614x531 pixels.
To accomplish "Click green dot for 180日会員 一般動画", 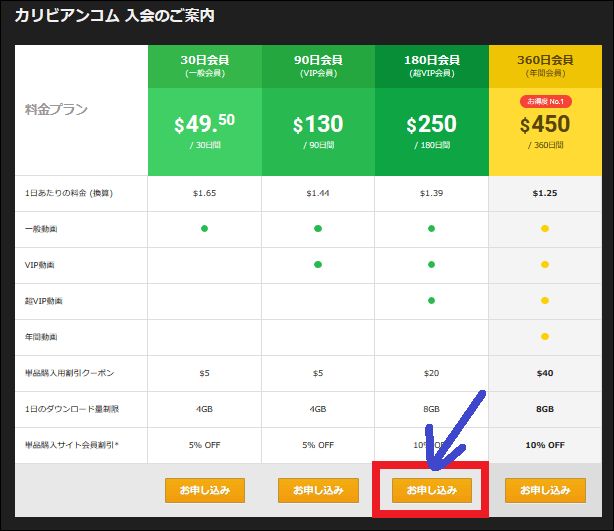I will [431, 229].
